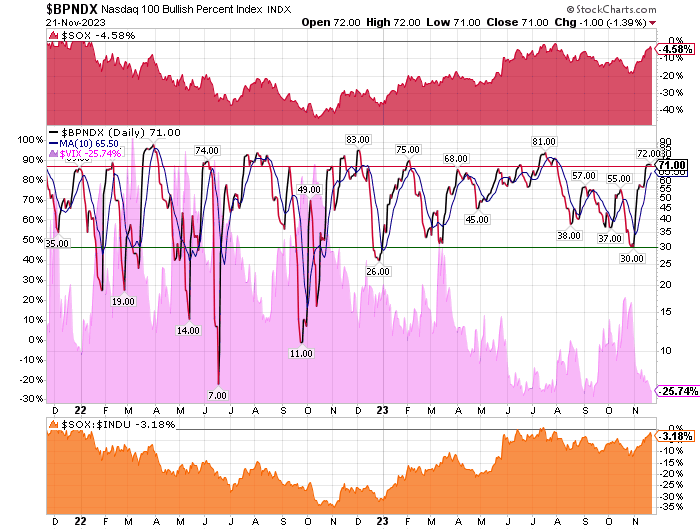The width and height of the screenshot is (700, 530).
Task: Click the INDX exchange label
Action: point(279,9)
